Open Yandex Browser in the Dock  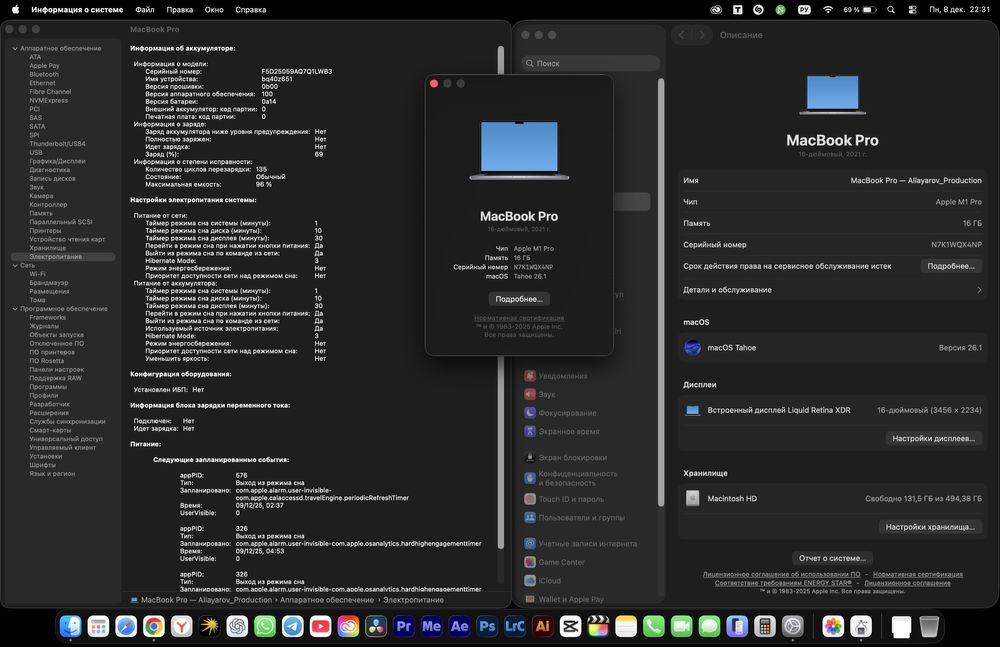click(182, 627)
